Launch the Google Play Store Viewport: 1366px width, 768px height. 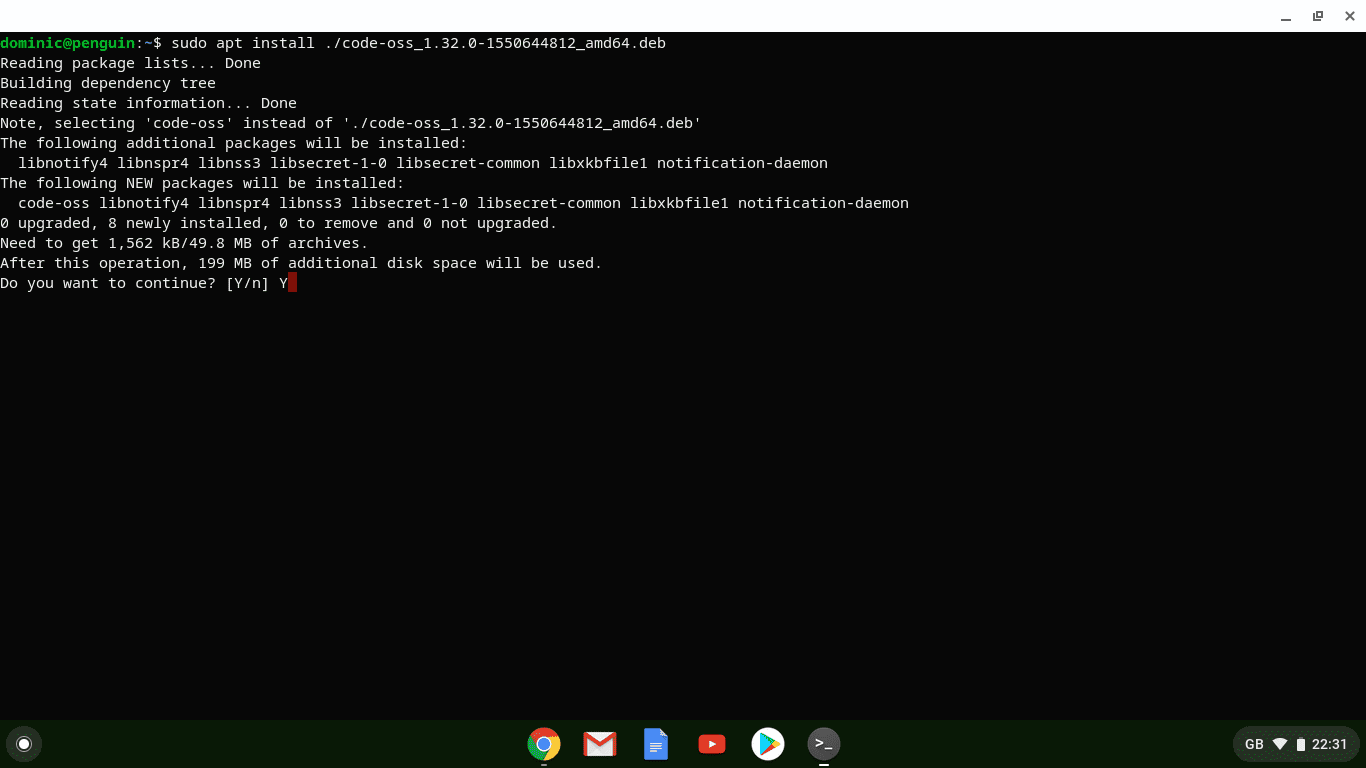(x=767, y=744)
